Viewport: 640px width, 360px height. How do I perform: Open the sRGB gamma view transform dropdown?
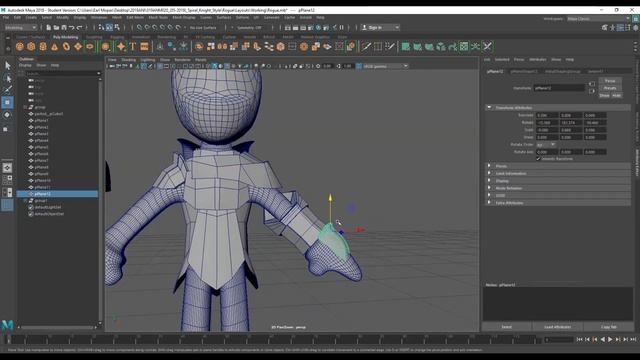pos(385,66)
